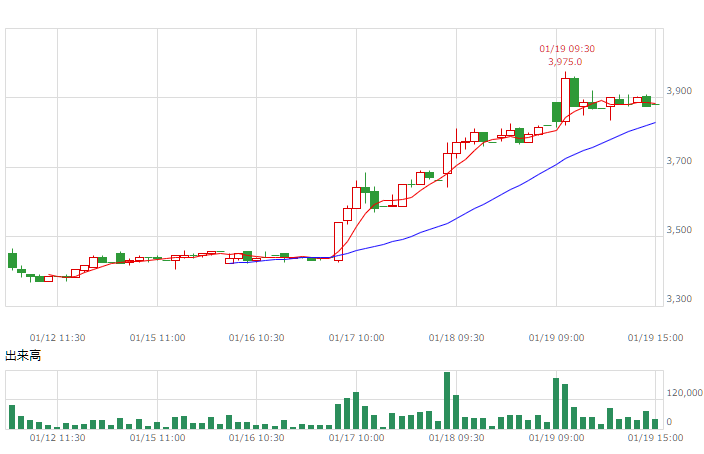Screen dimensions: 704x454
Task: Select the 3,500 price axis label
Action: pos(679,229)
